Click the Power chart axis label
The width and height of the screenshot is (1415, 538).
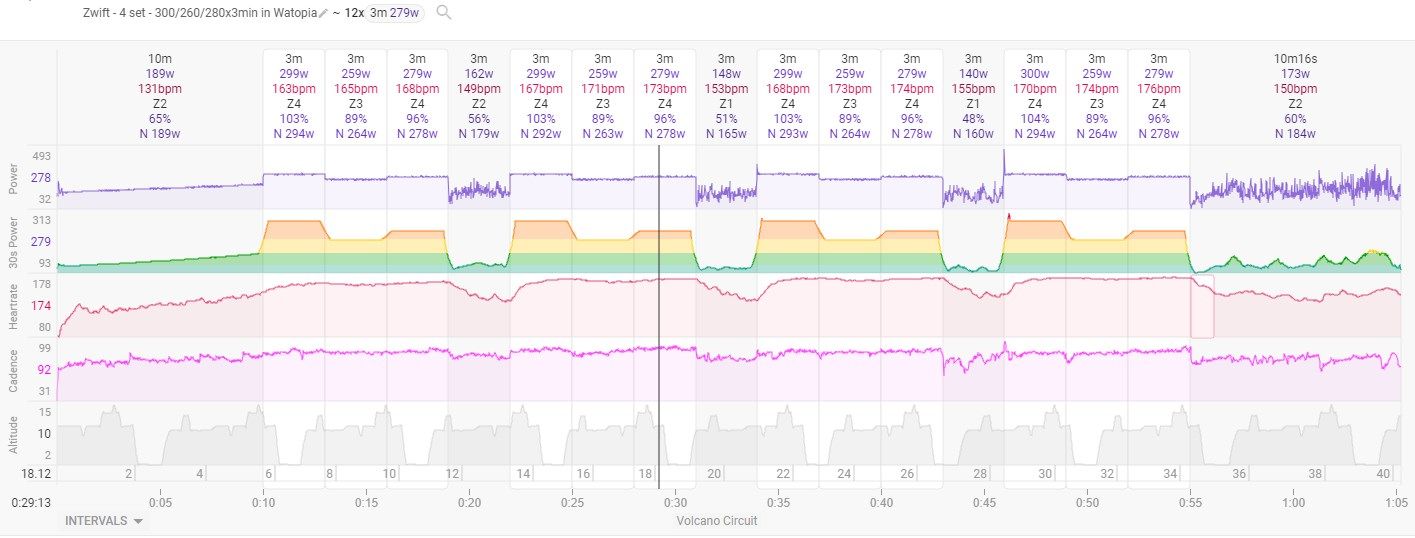pos(13,178)
